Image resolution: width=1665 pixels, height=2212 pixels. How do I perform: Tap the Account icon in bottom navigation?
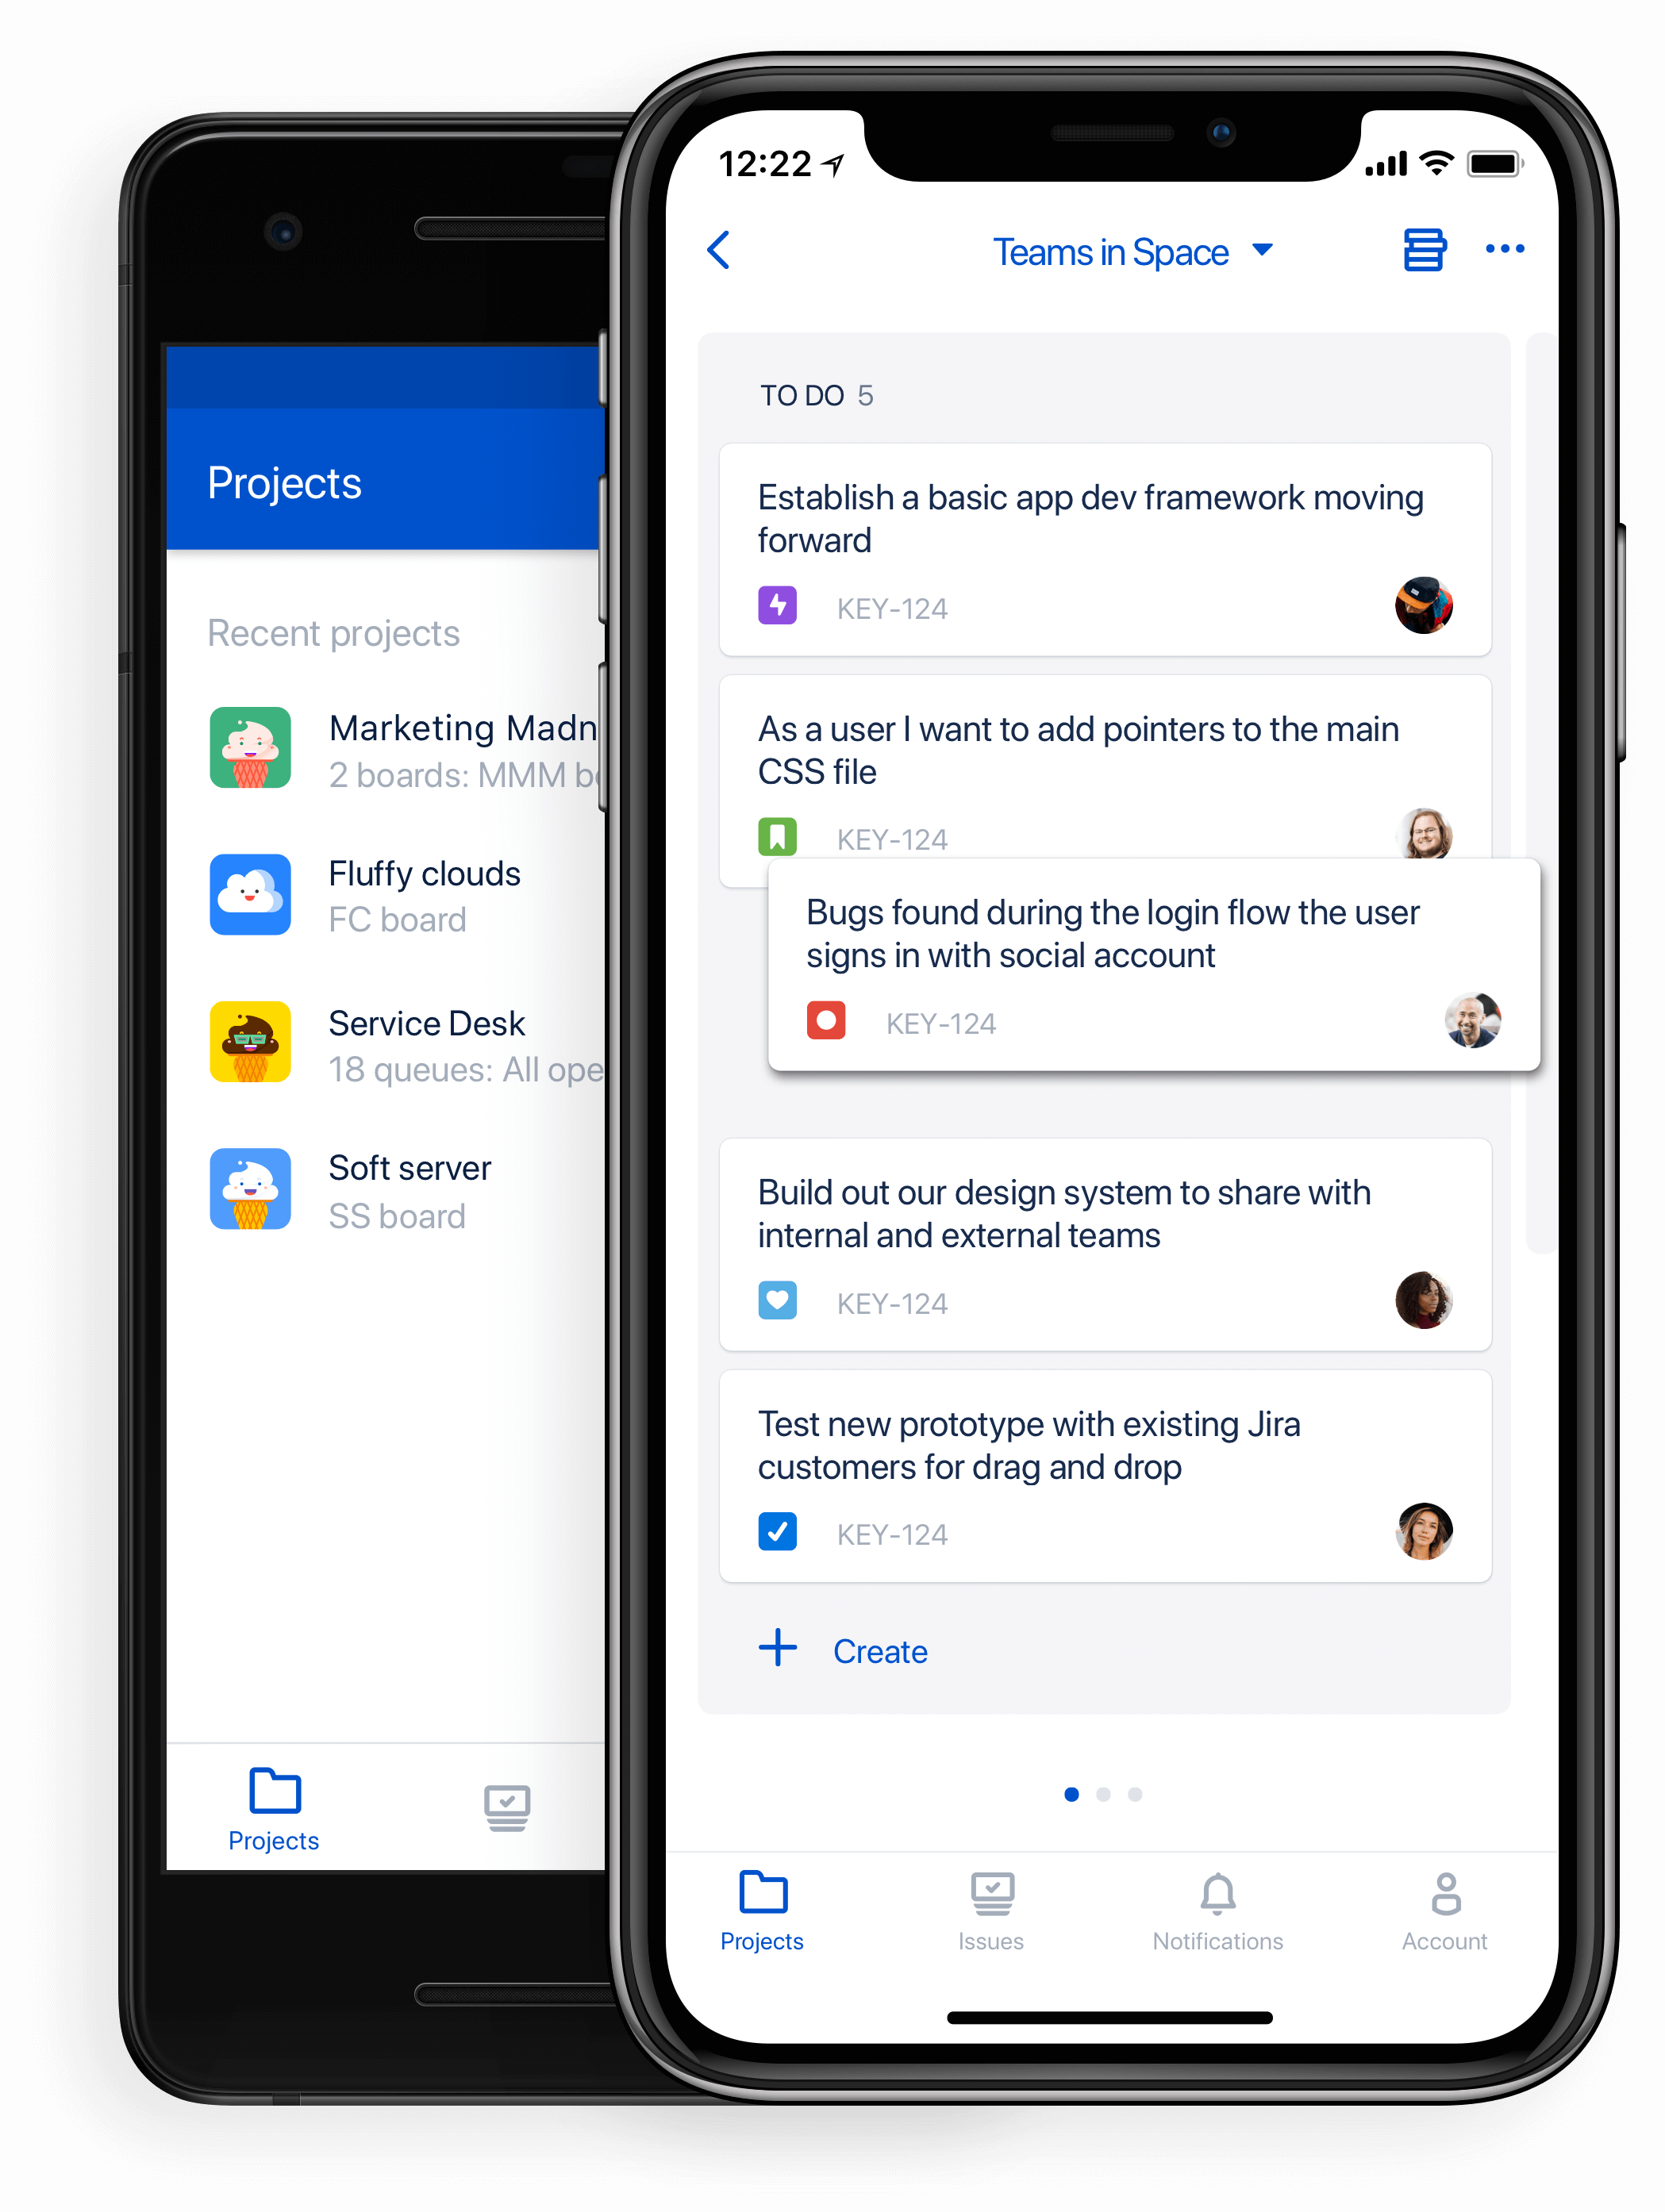click(x=1436, y=1906)
